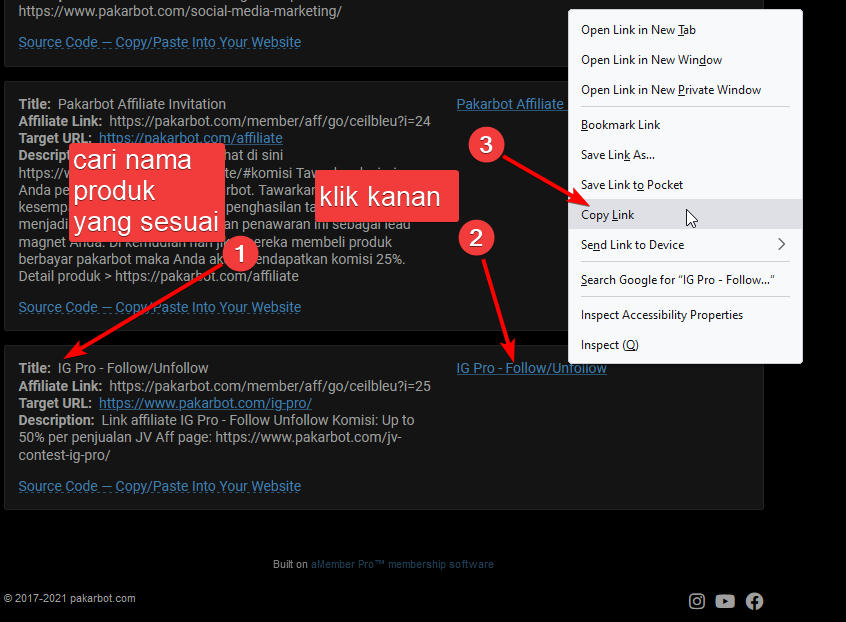Open the Facebook icon in footer
The image size is (846, 622).
(x=754, y=601)
